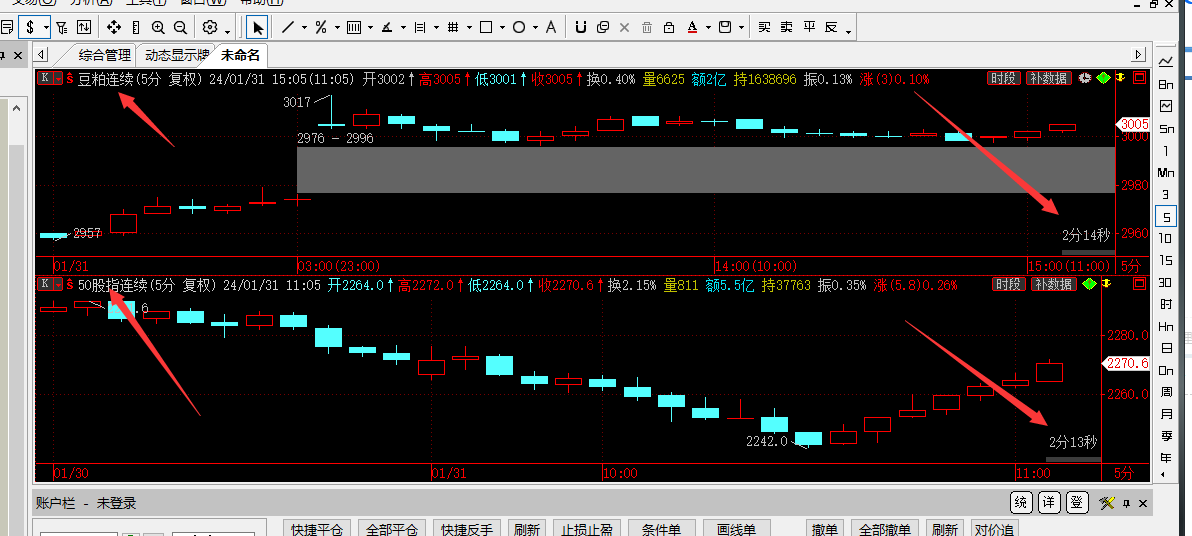This screenshot has height=536, width=1192.
Task: Select the 未命名 tab
Action: coord(241,56)
